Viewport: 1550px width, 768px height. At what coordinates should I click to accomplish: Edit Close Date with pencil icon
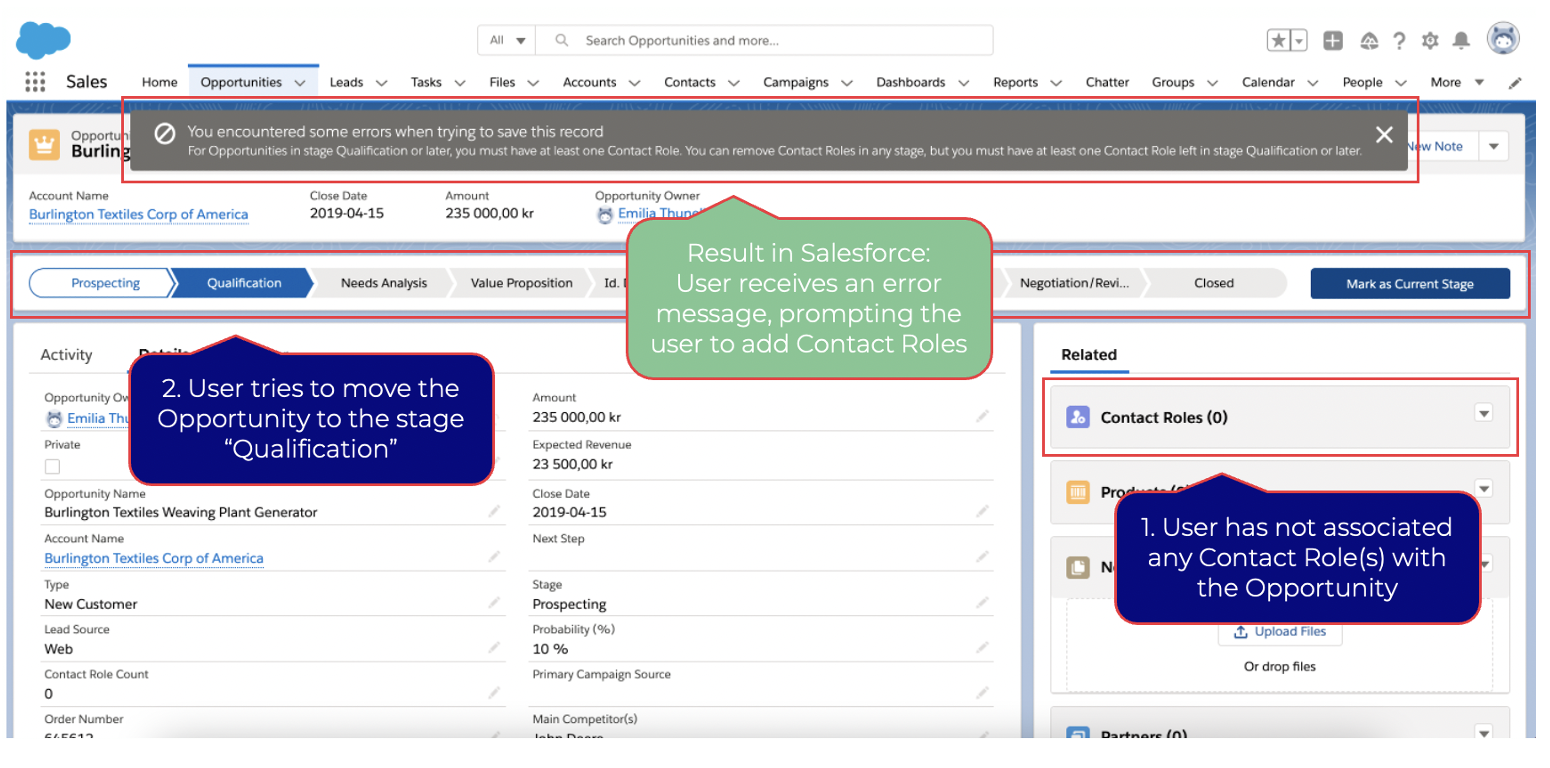[x=983, y=511]
